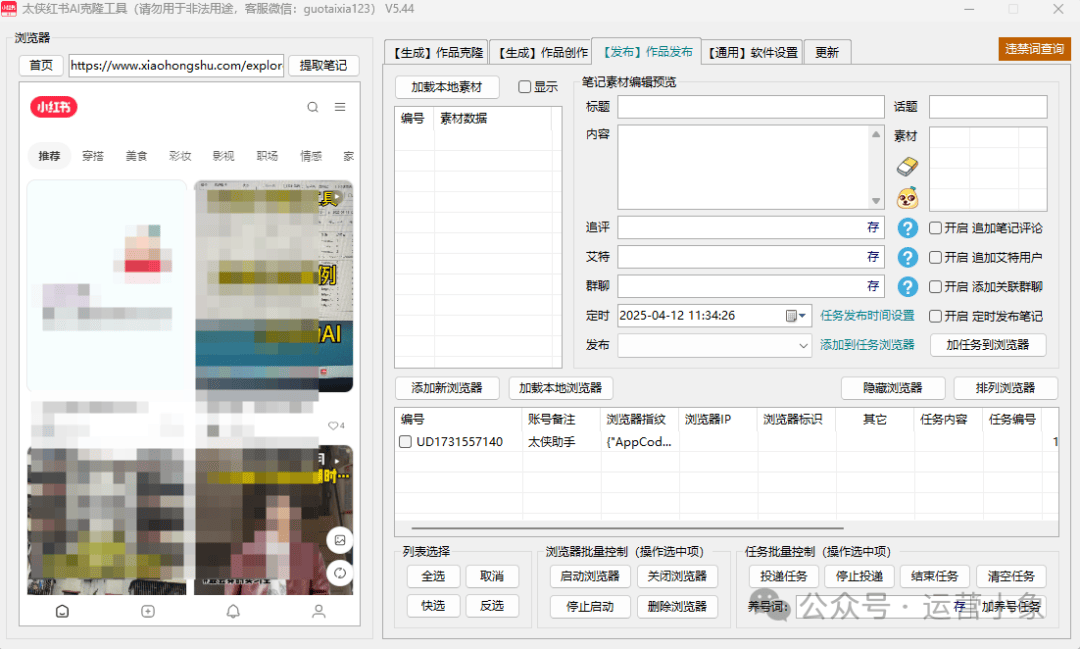Click the 内容 text area

744,167
